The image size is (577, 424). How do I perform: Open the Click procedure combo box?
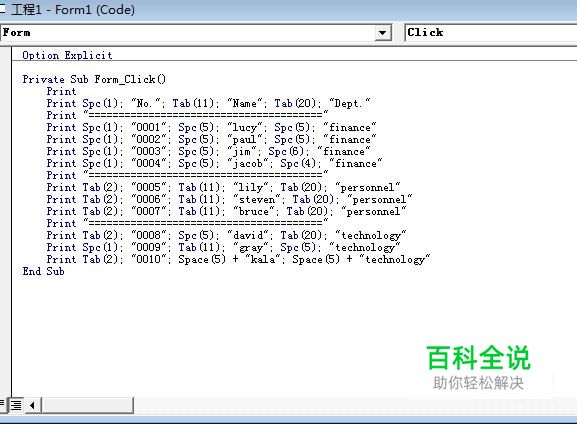pyautogui.click(x=491, y=33)
